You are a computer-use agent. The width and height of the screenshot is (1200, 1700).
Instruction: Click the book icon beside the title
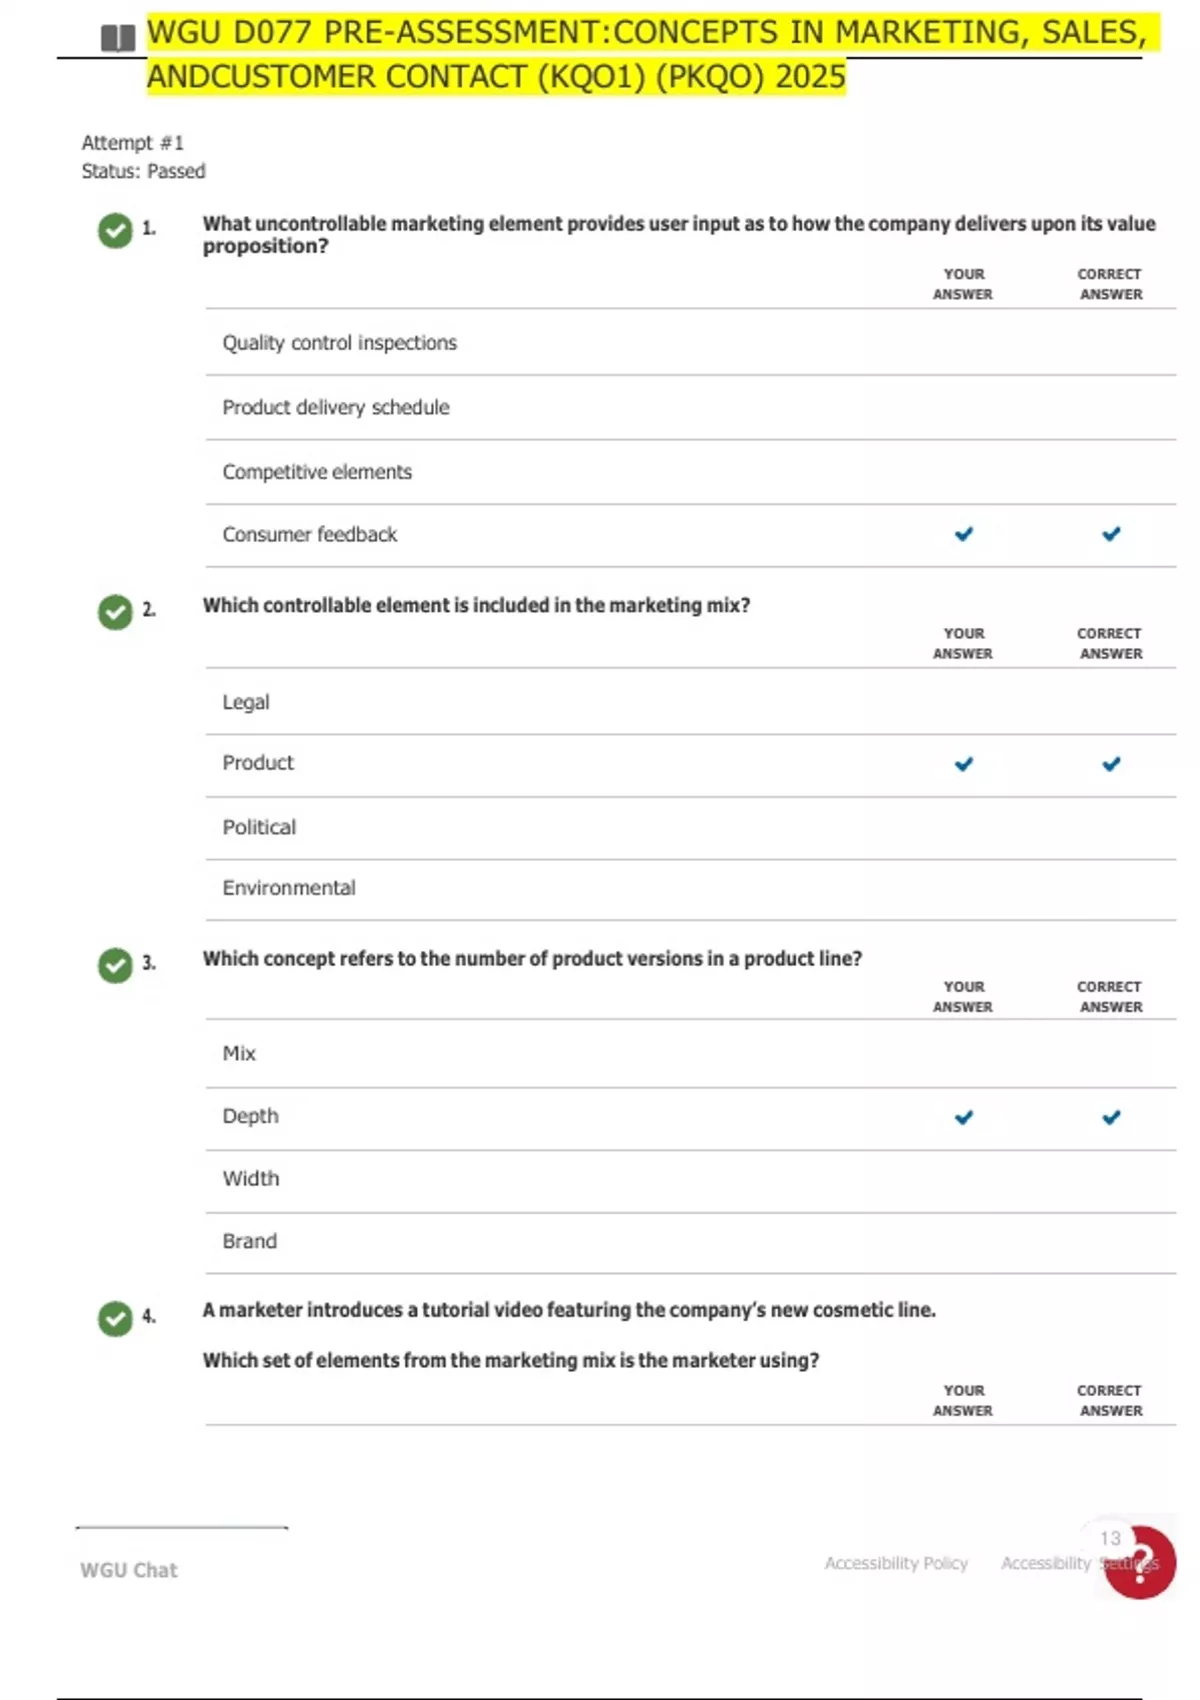pyautogui.click(x=118, y=39)
